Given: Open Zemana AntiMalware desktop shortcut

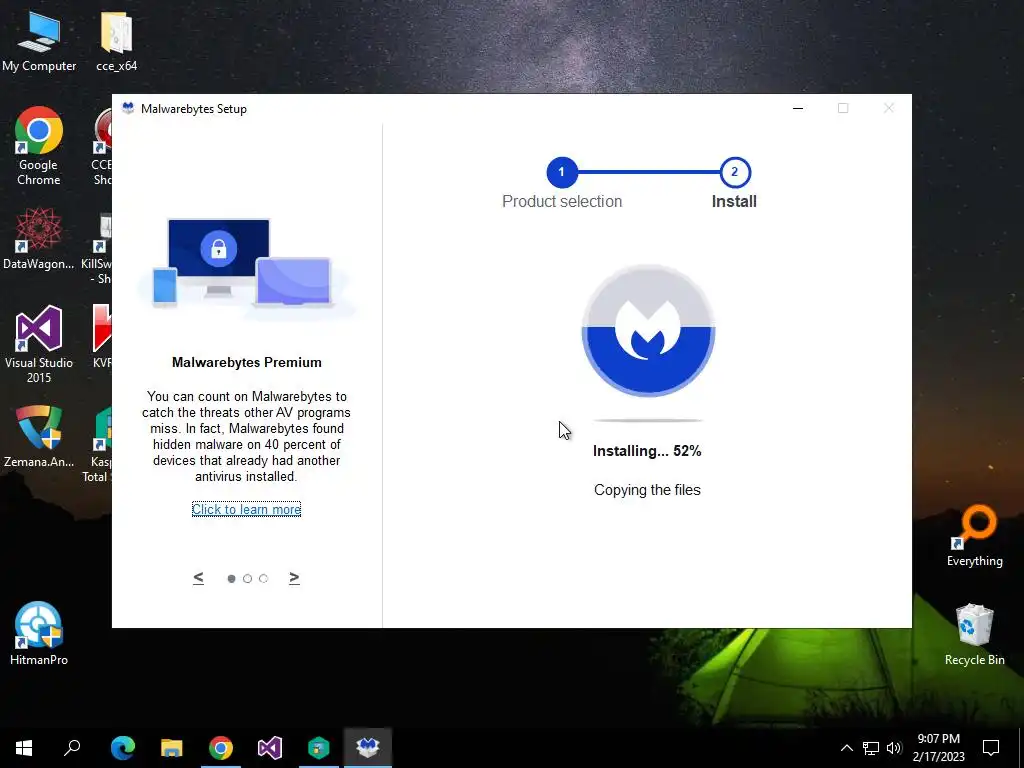Looking at the screenshot, I should [39, 436].
